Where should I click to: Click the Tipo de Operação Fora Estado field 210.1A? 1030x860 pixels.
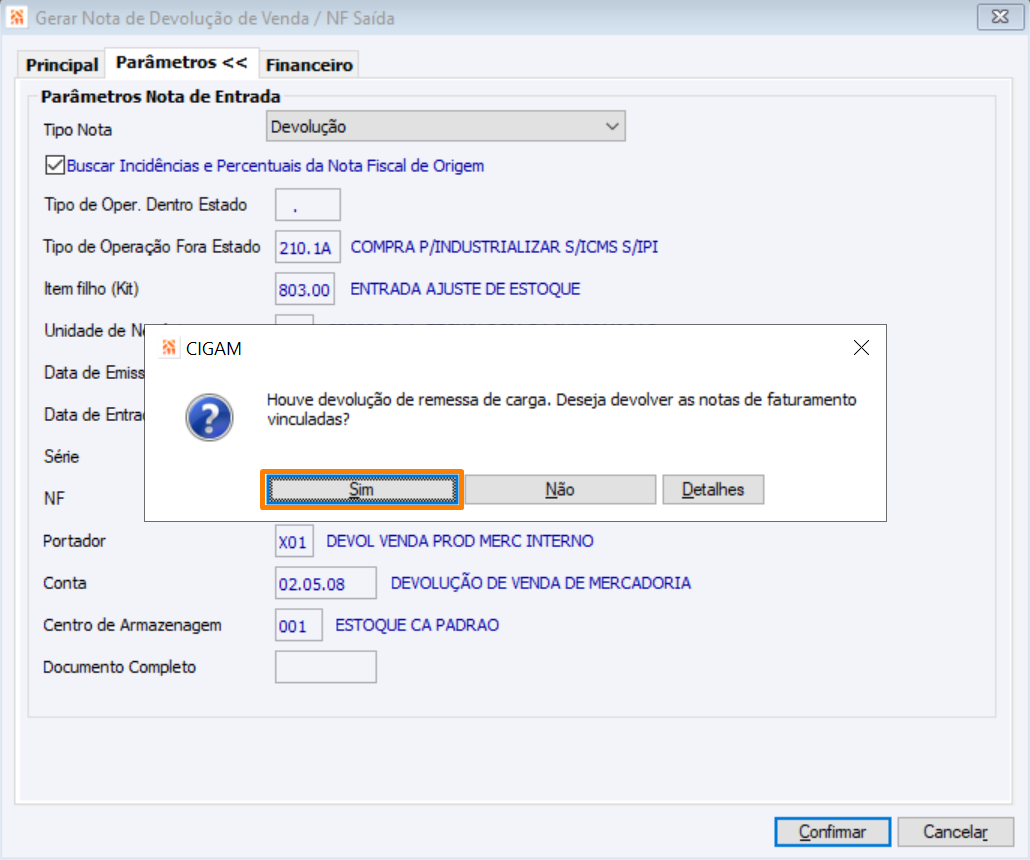point(307,247)
